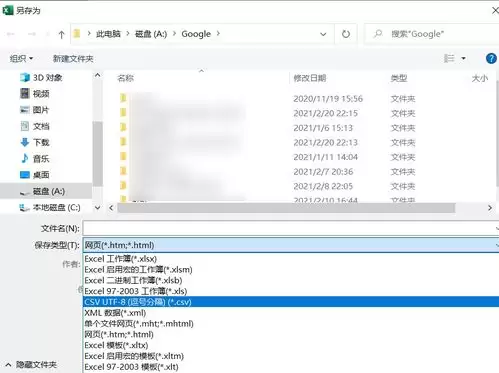Screen dimensions: 499x373
Task: Open the 下载 folder in sidebar
Action: point(35,143)
